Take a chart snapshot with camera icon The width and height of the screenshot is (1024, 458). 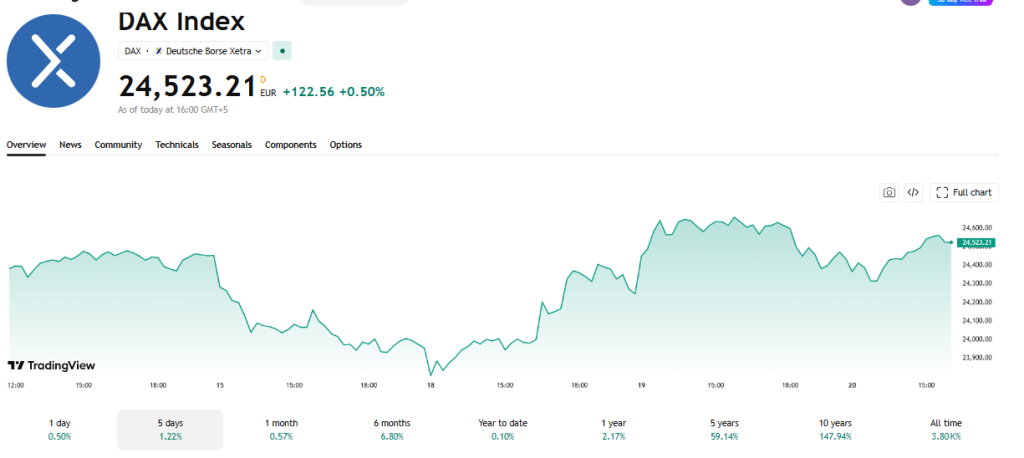[x=889, y=192]
